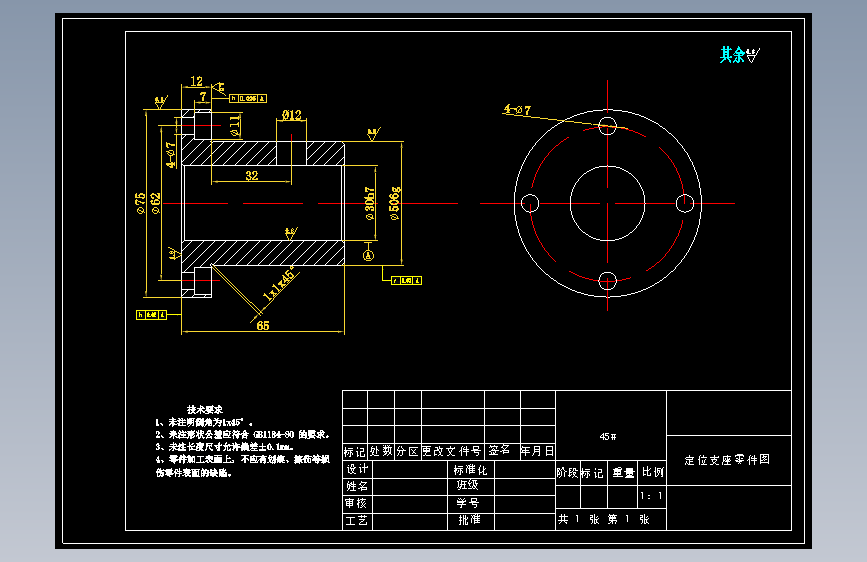Select the 4-Ø7 leader label on circular view

click(517, 110)
